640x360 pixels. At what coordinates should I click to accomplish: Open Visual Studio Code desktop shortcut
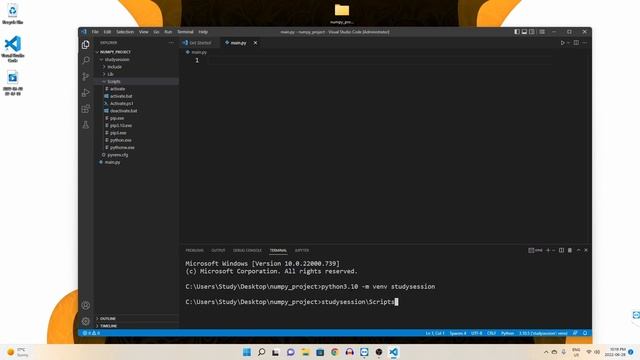pos(13,49)
